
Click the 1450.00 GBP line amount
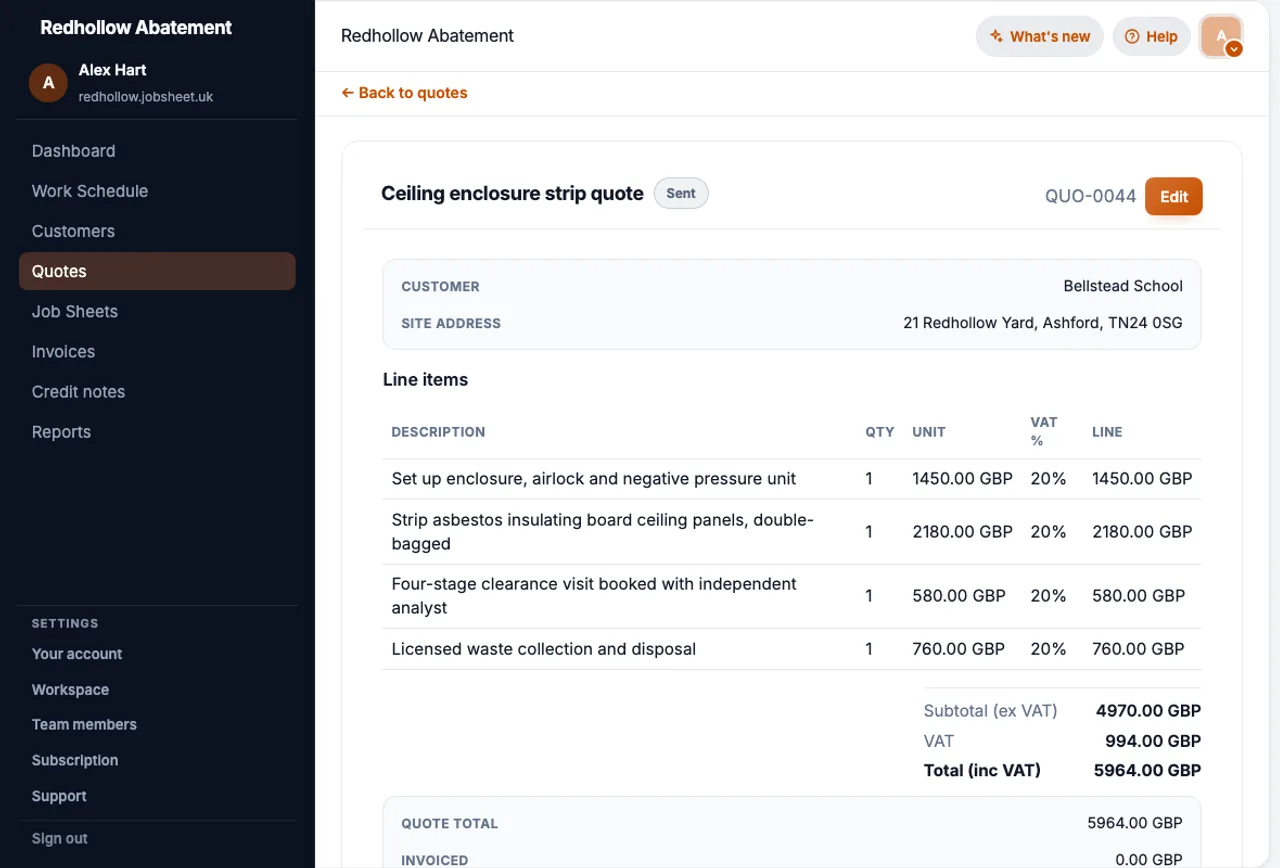click(1142, 479)
